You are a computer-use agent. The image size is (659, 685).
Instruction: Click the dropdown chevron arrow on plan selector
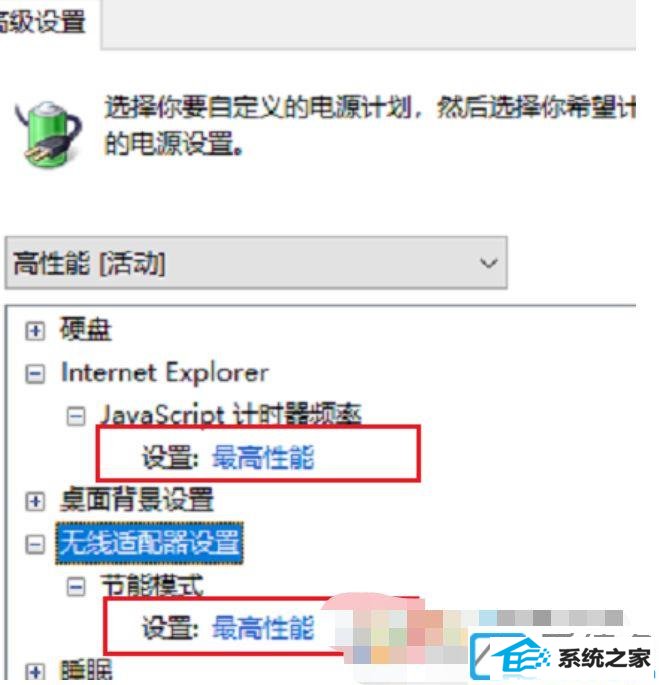[x=489, y=263]
